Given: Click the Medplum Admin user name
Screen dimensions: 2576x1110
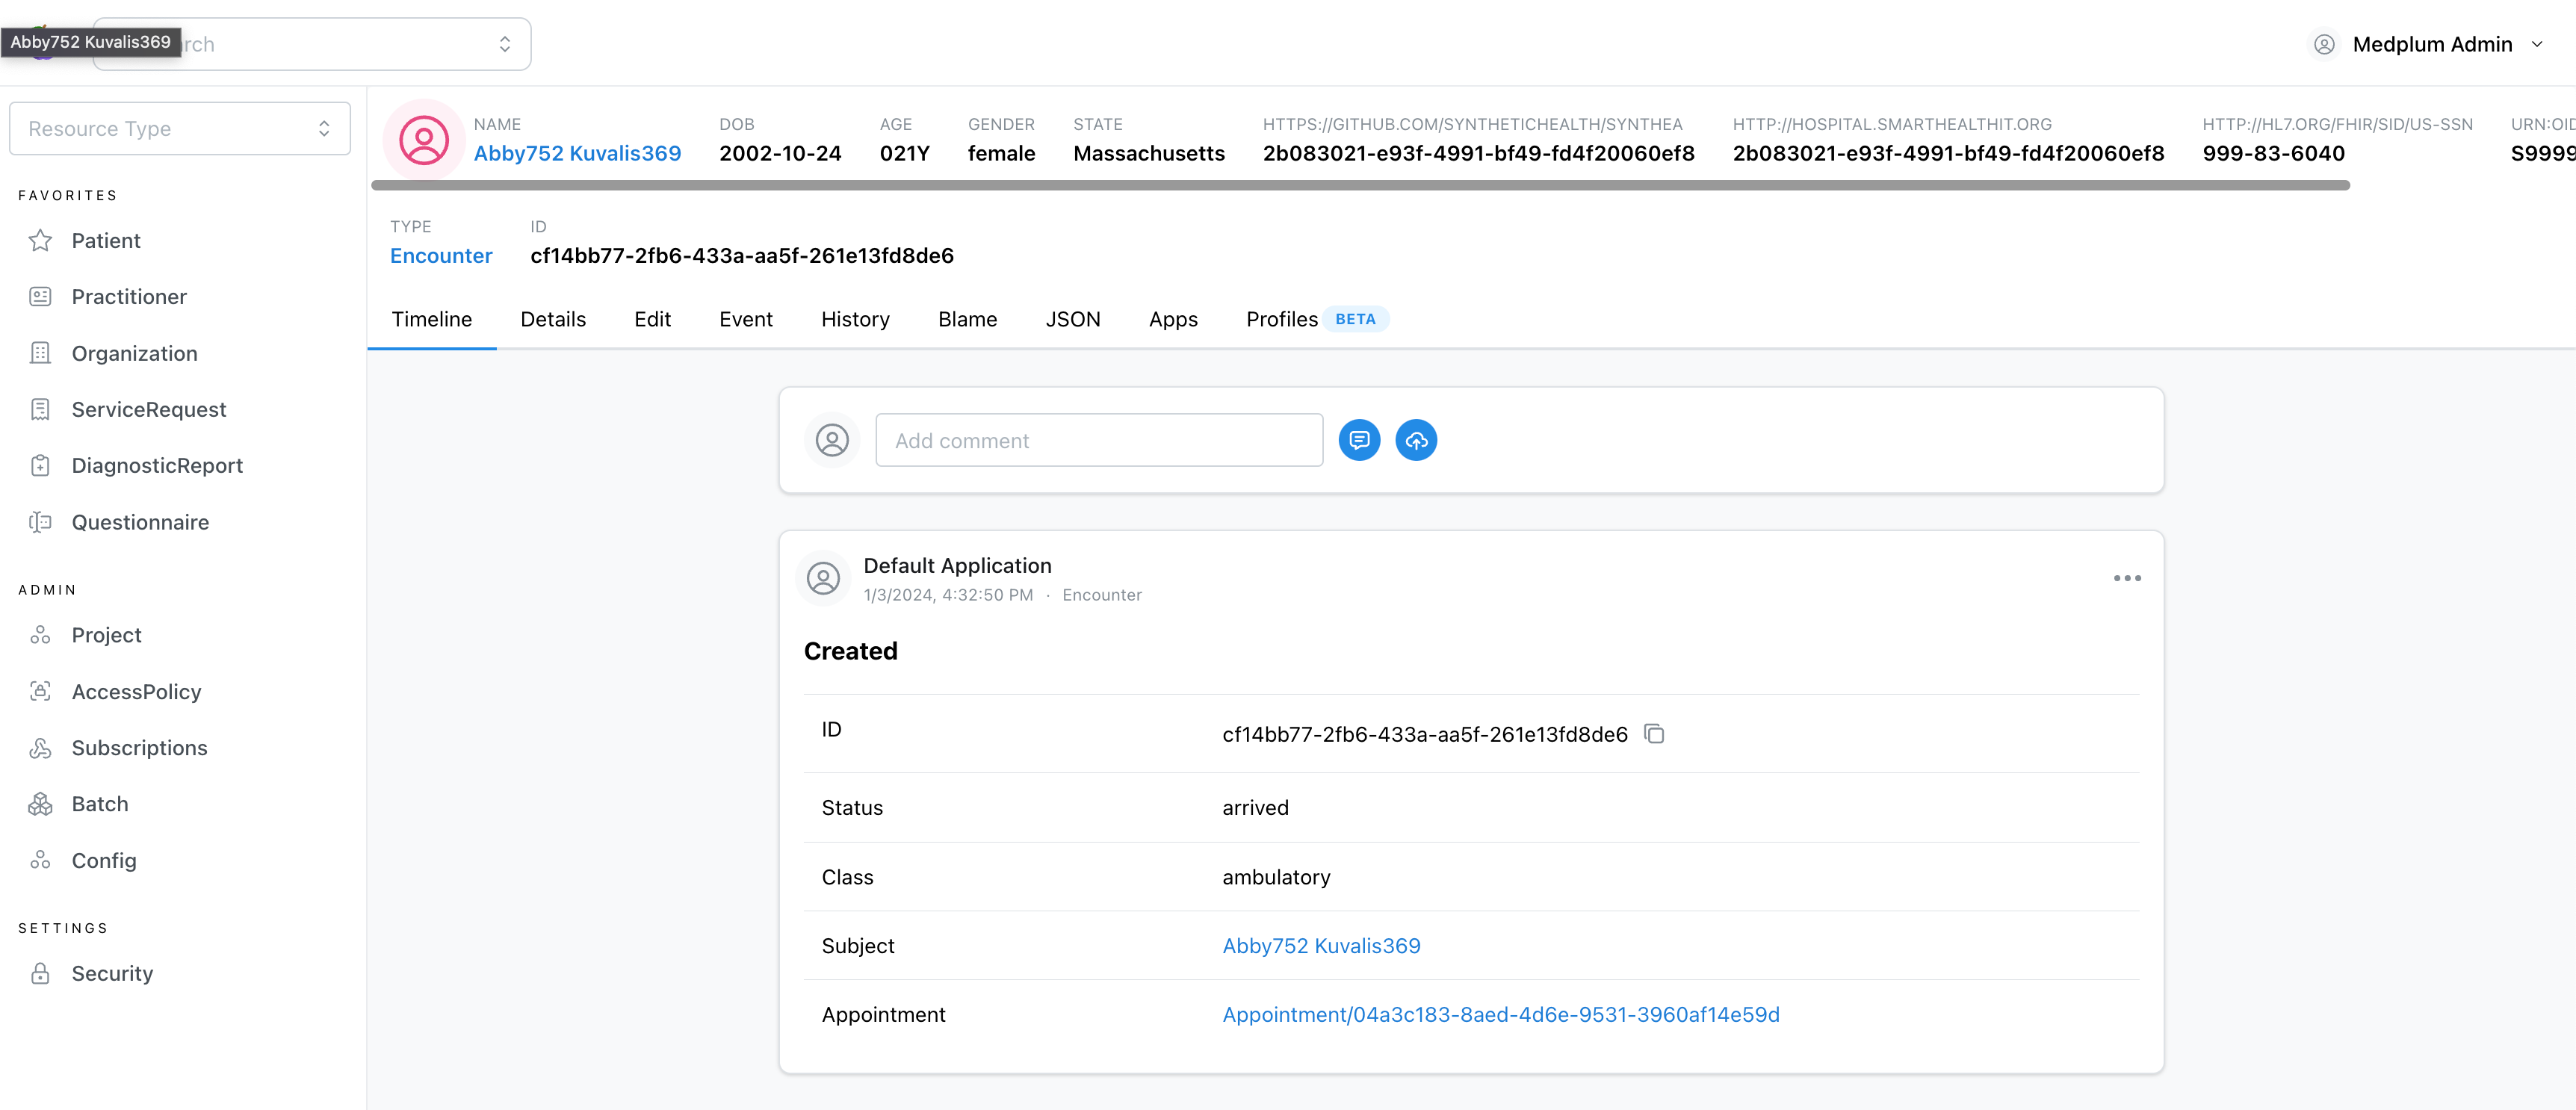Looking at the screenshot, I should click(2432, 44).
